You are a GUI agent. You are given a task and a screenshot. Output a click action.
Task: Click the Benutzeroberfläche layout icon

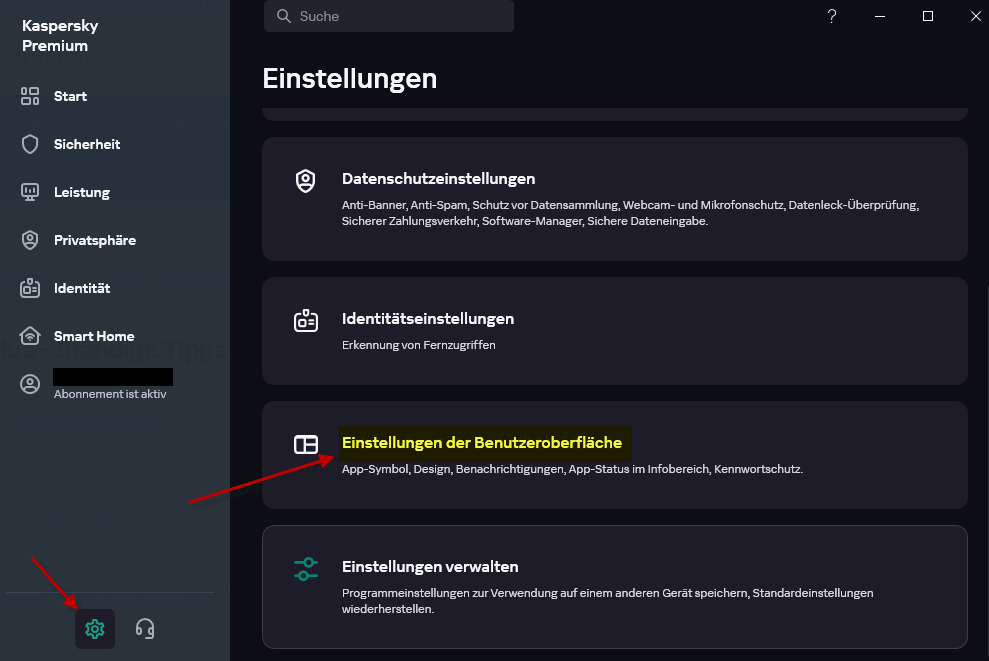306,444
